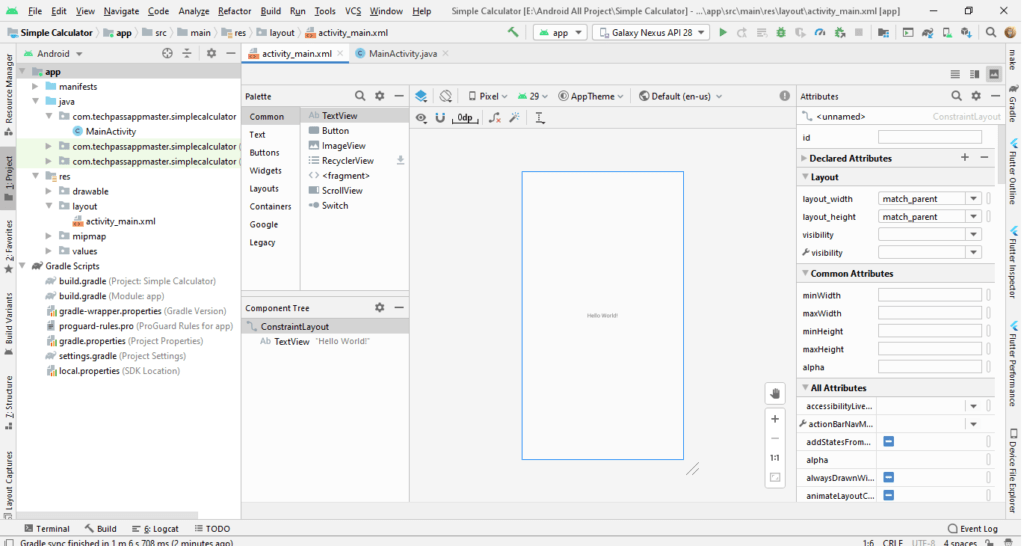1024x546 pixels.
Task: Collapse the Common Attributes section
Action: pyautogui.click(x=805, y=273)
